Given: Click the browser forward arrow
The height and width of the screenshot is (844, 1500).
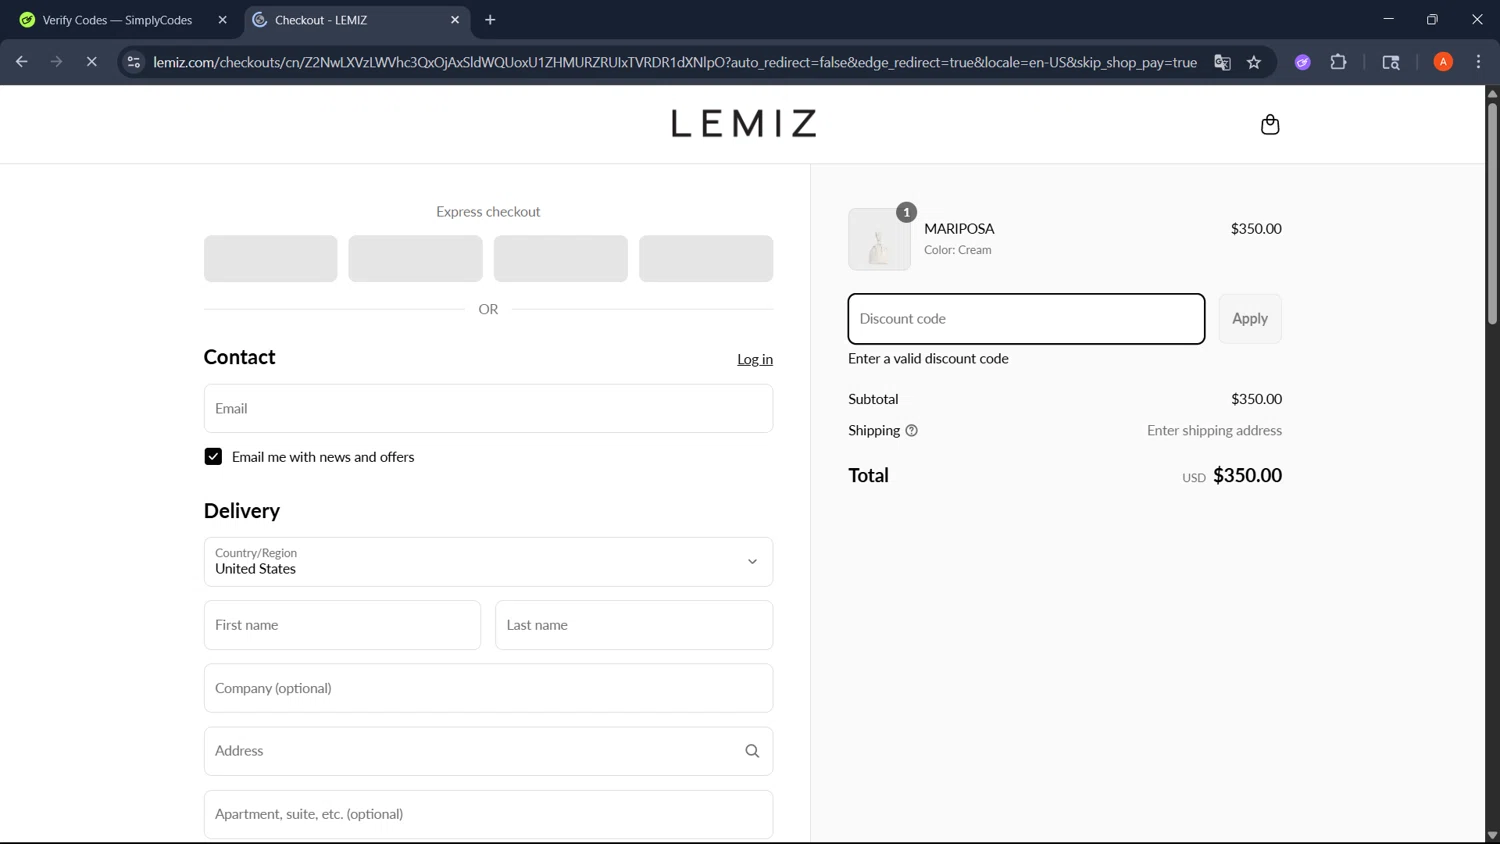Looking at the screenshot, I should [x=56, y=62].
